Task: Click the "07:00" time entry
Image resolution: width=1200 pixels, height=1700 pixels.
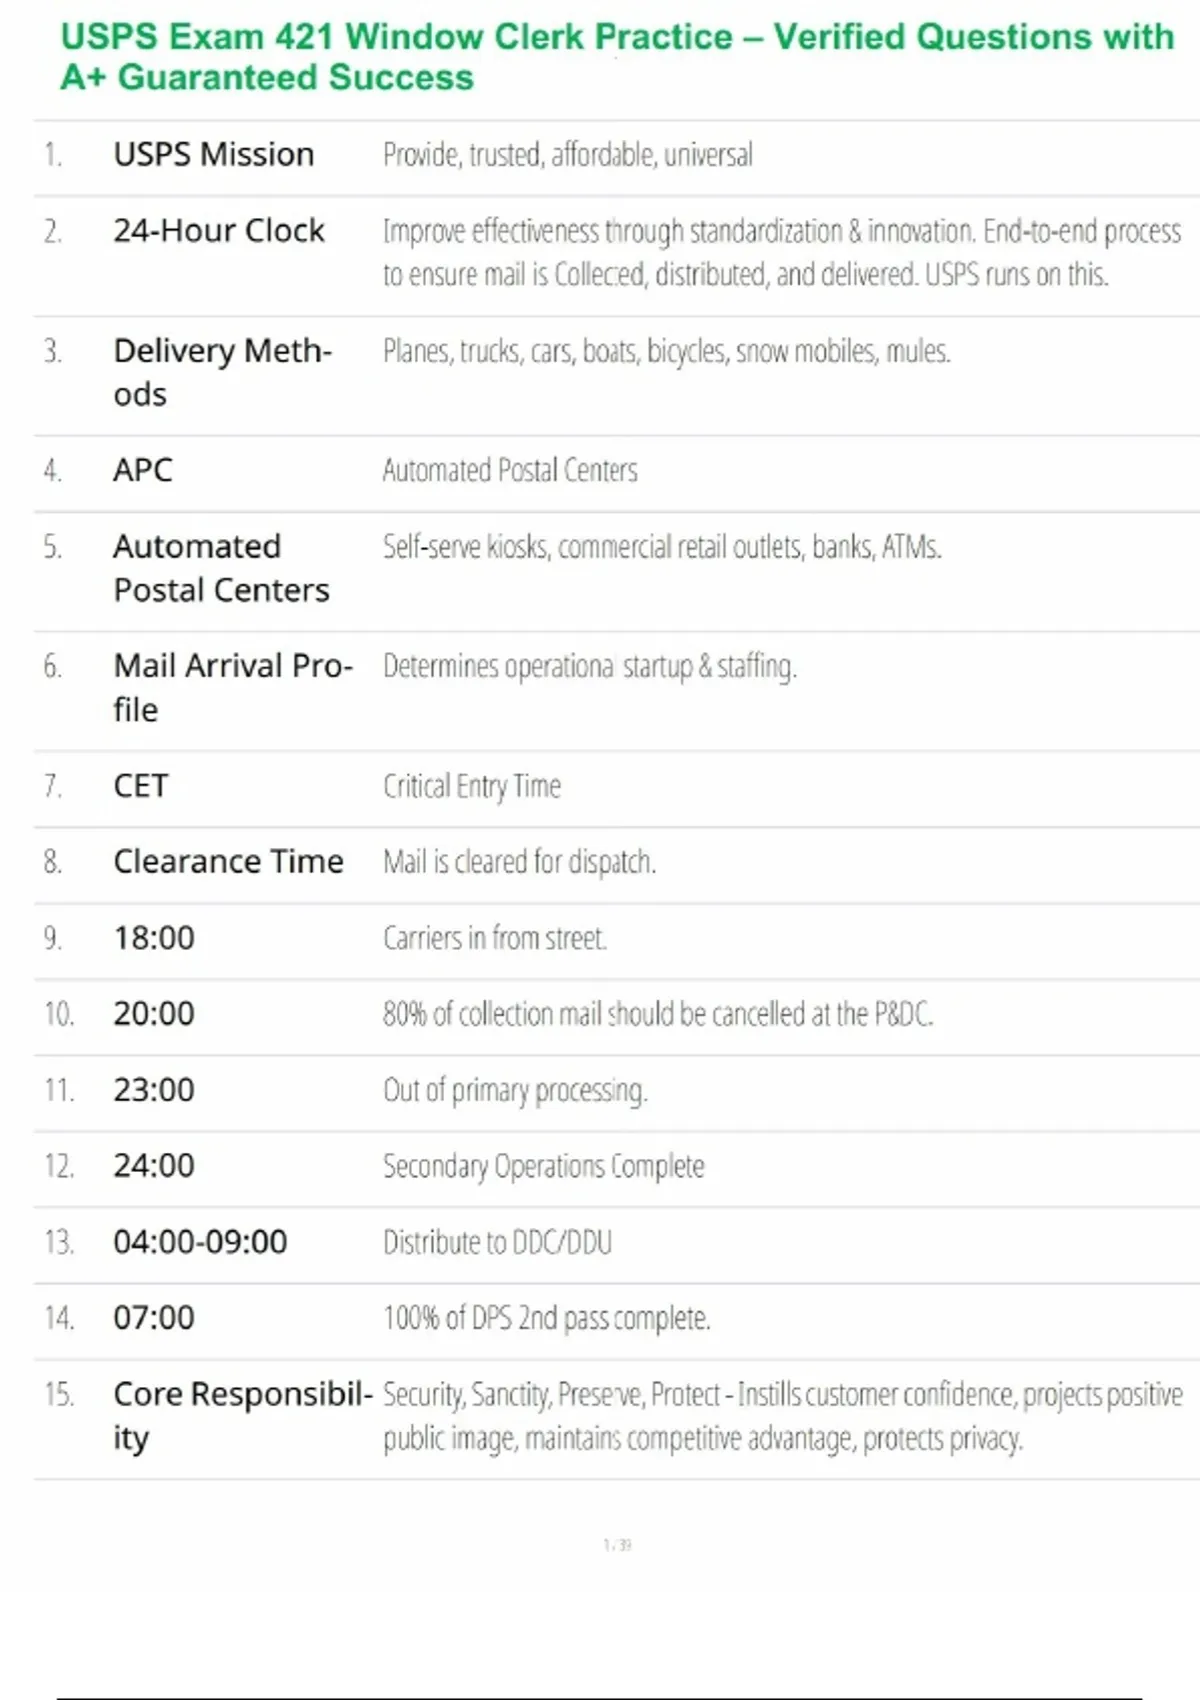Action: tap(154, 1318)
